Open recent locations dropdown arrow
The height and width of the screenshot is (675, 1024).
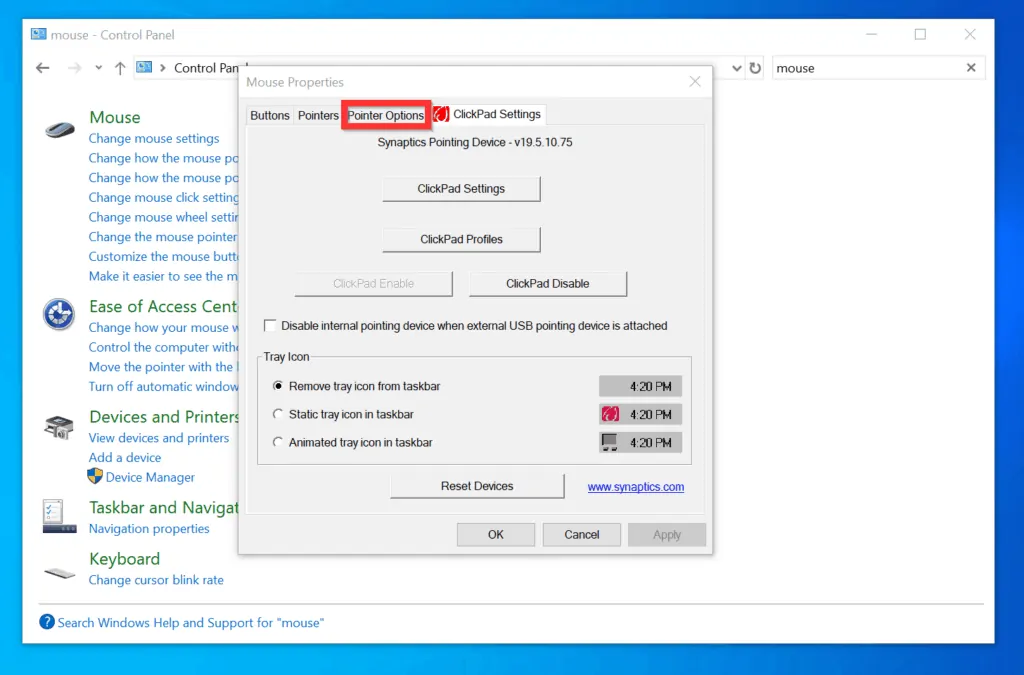point(98,68)
